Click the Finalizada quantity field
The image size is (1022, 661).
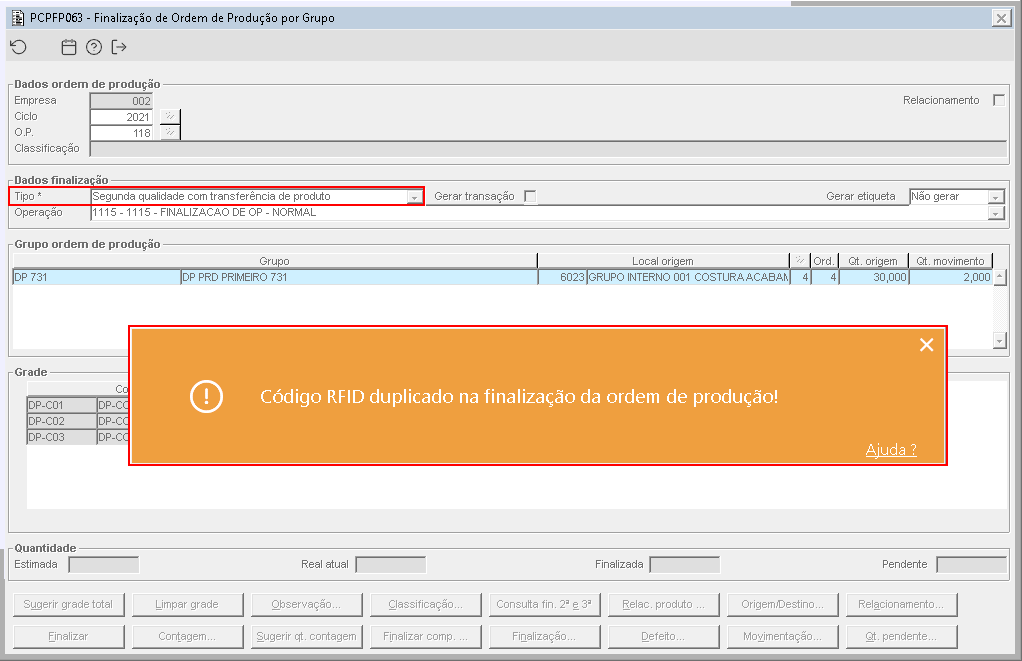coord(684,565)
